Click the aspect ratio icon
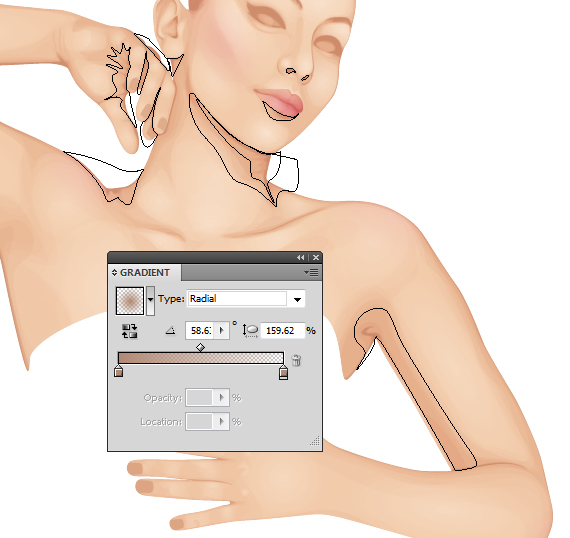This screenshot has width=570, height=538. pos(250,331)
